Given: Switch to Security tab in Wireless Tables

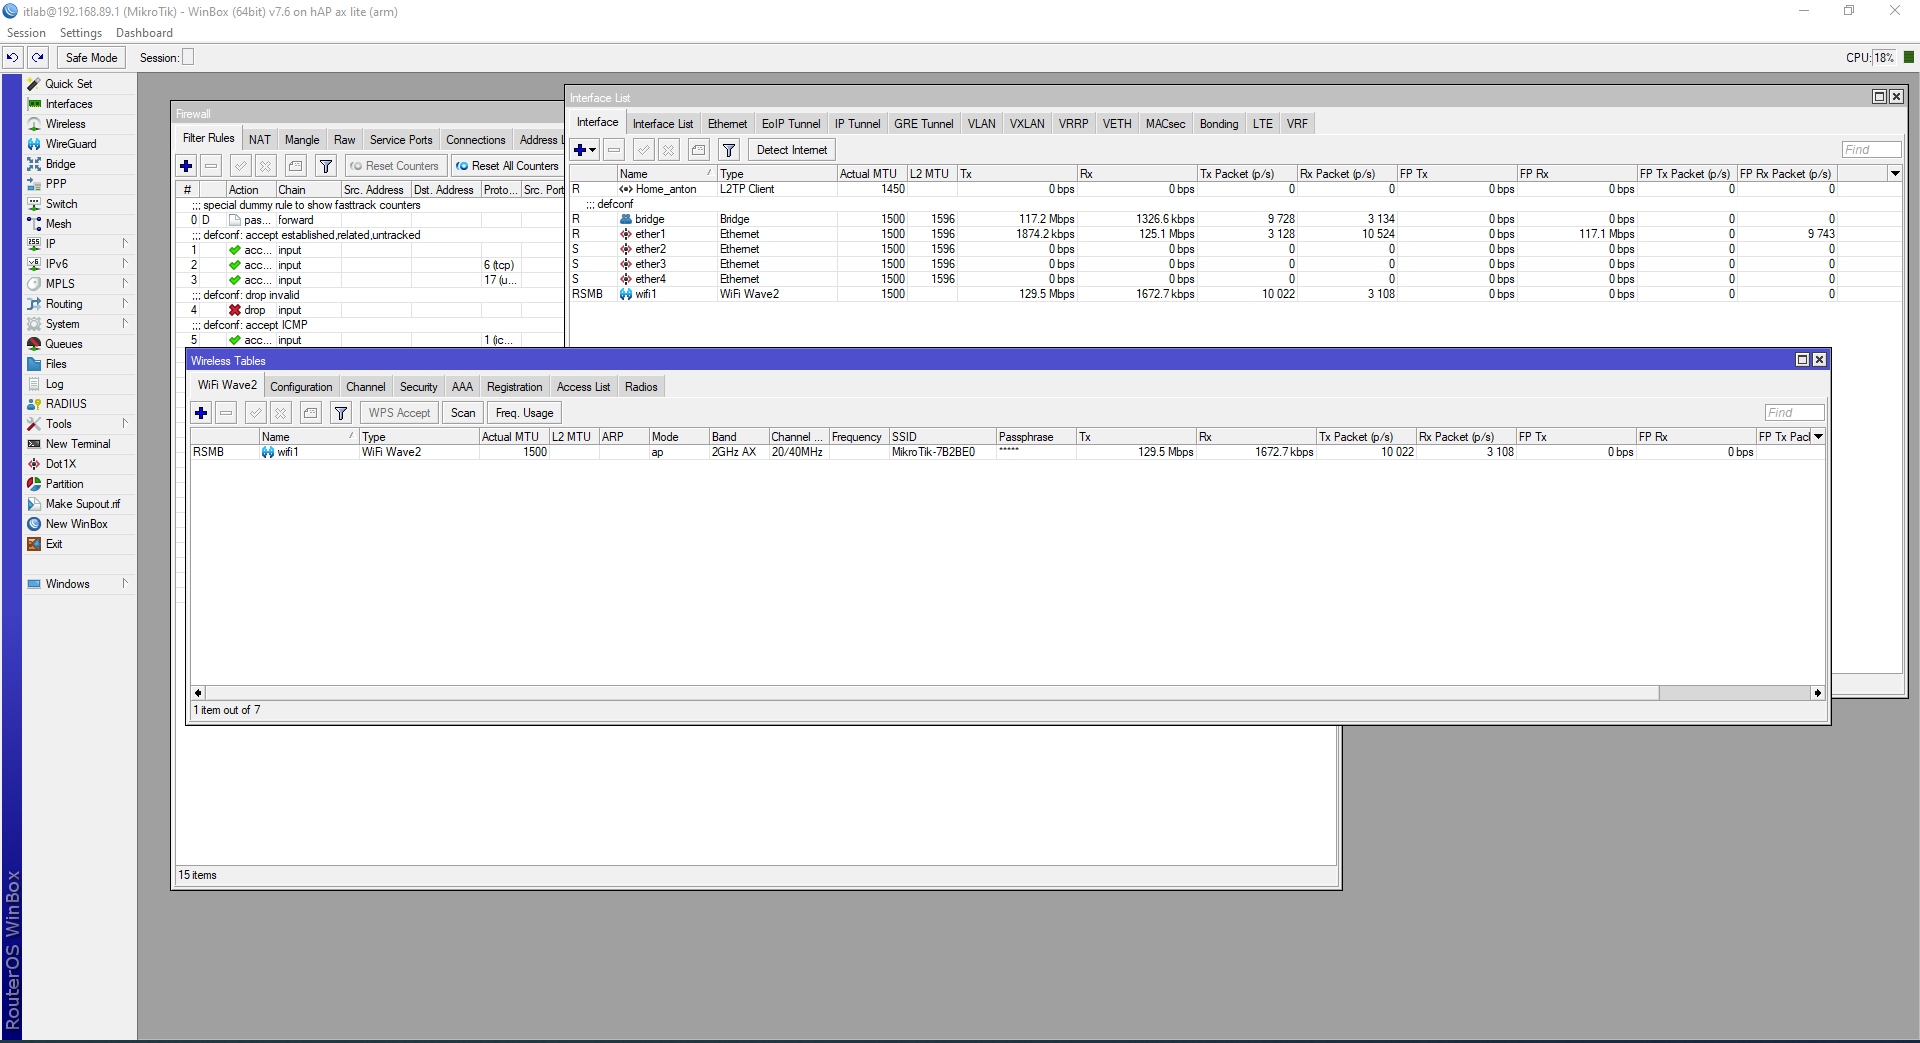Looking at the screenshot, I should click(x=418, y=387).
